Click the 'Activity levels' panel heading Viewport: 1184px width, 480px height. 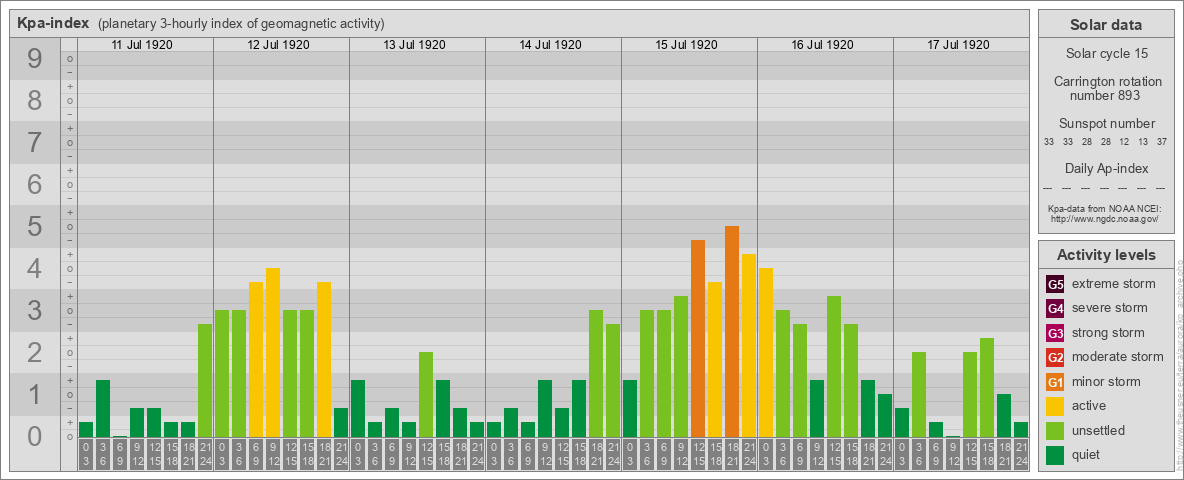coord(1105,255)
